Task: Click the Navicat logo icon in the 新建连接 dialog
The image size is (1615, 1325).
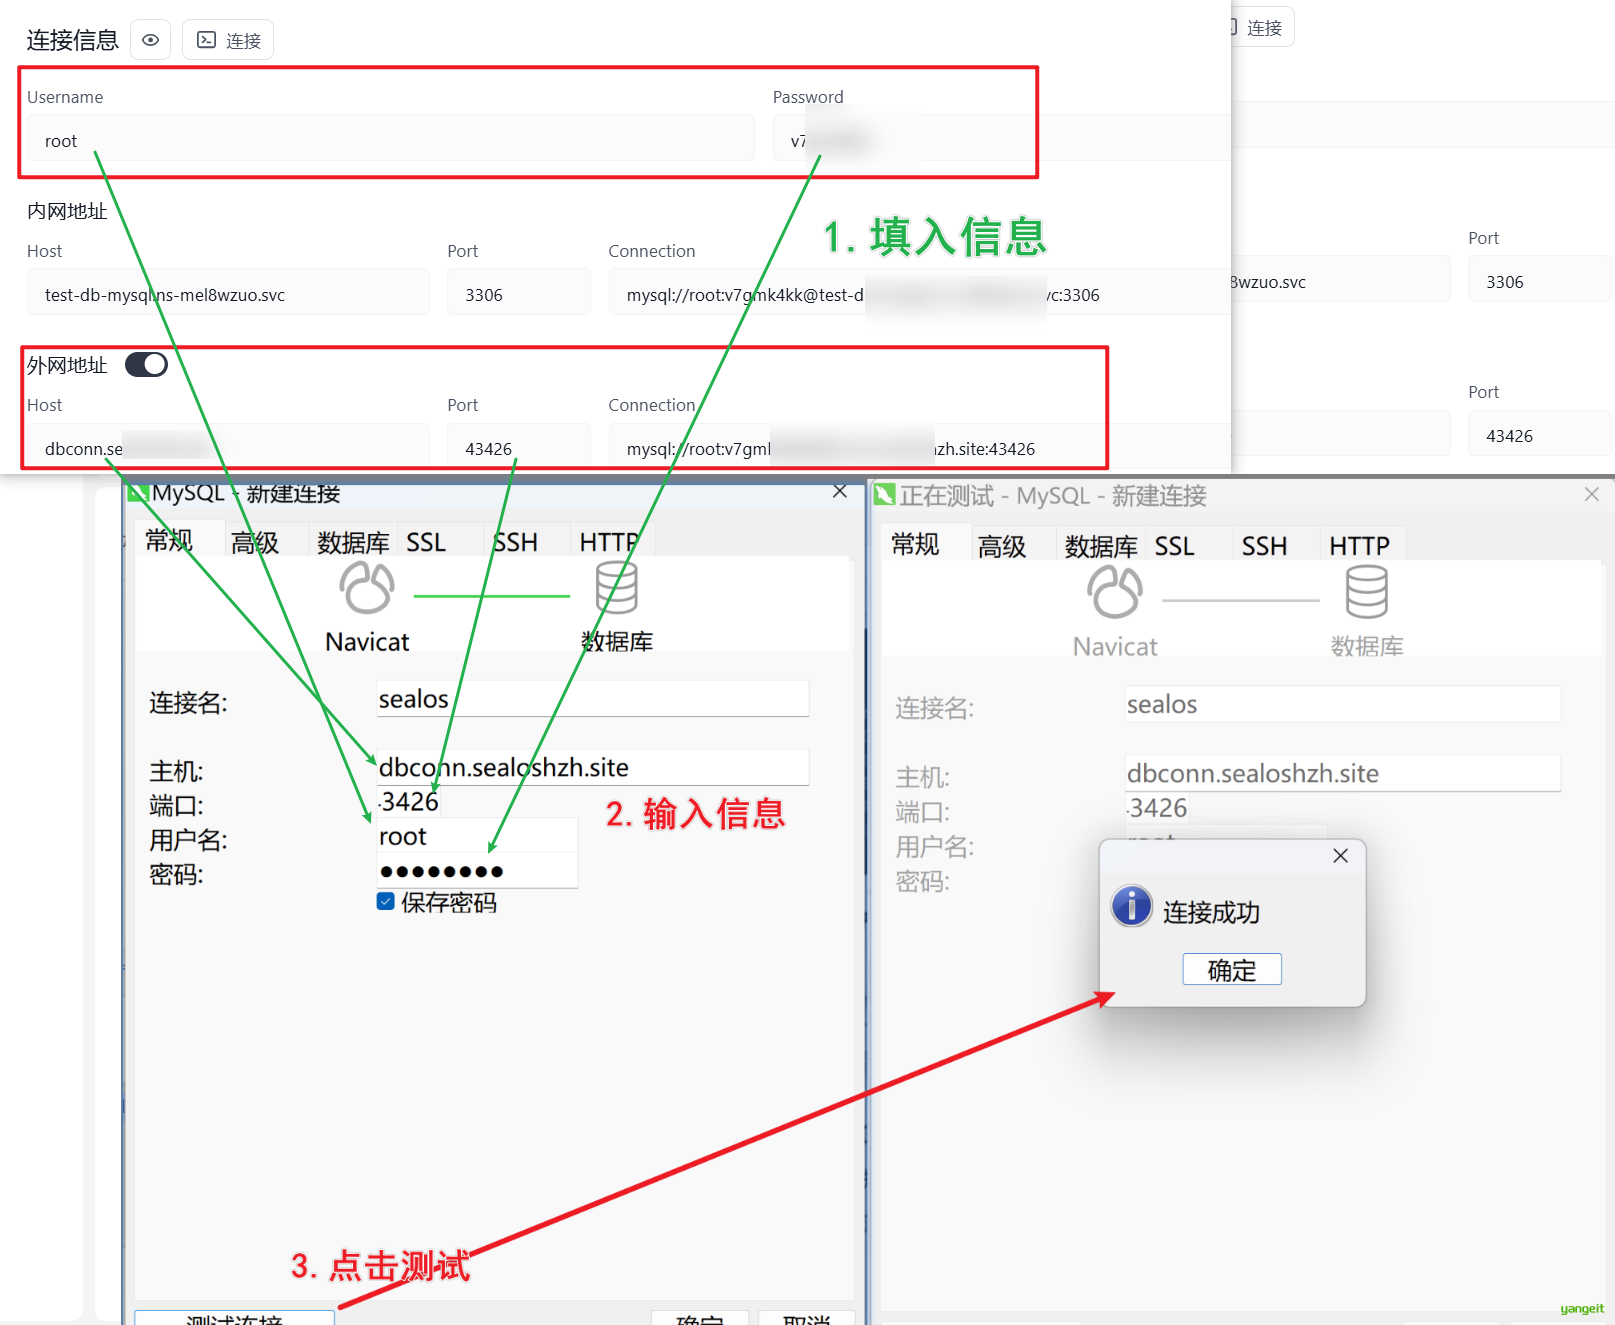Action: coord(367,587)
